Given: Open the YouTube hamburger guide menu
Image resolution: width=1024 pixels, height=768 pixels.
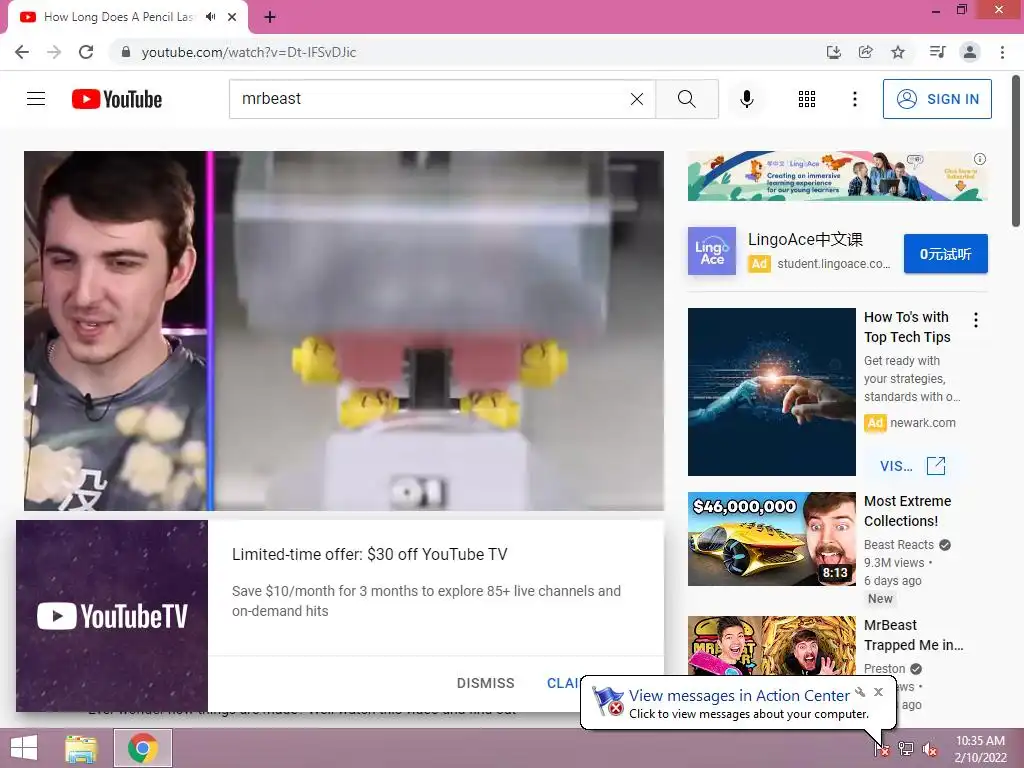Looking at the screenshot, I should 36,99.
